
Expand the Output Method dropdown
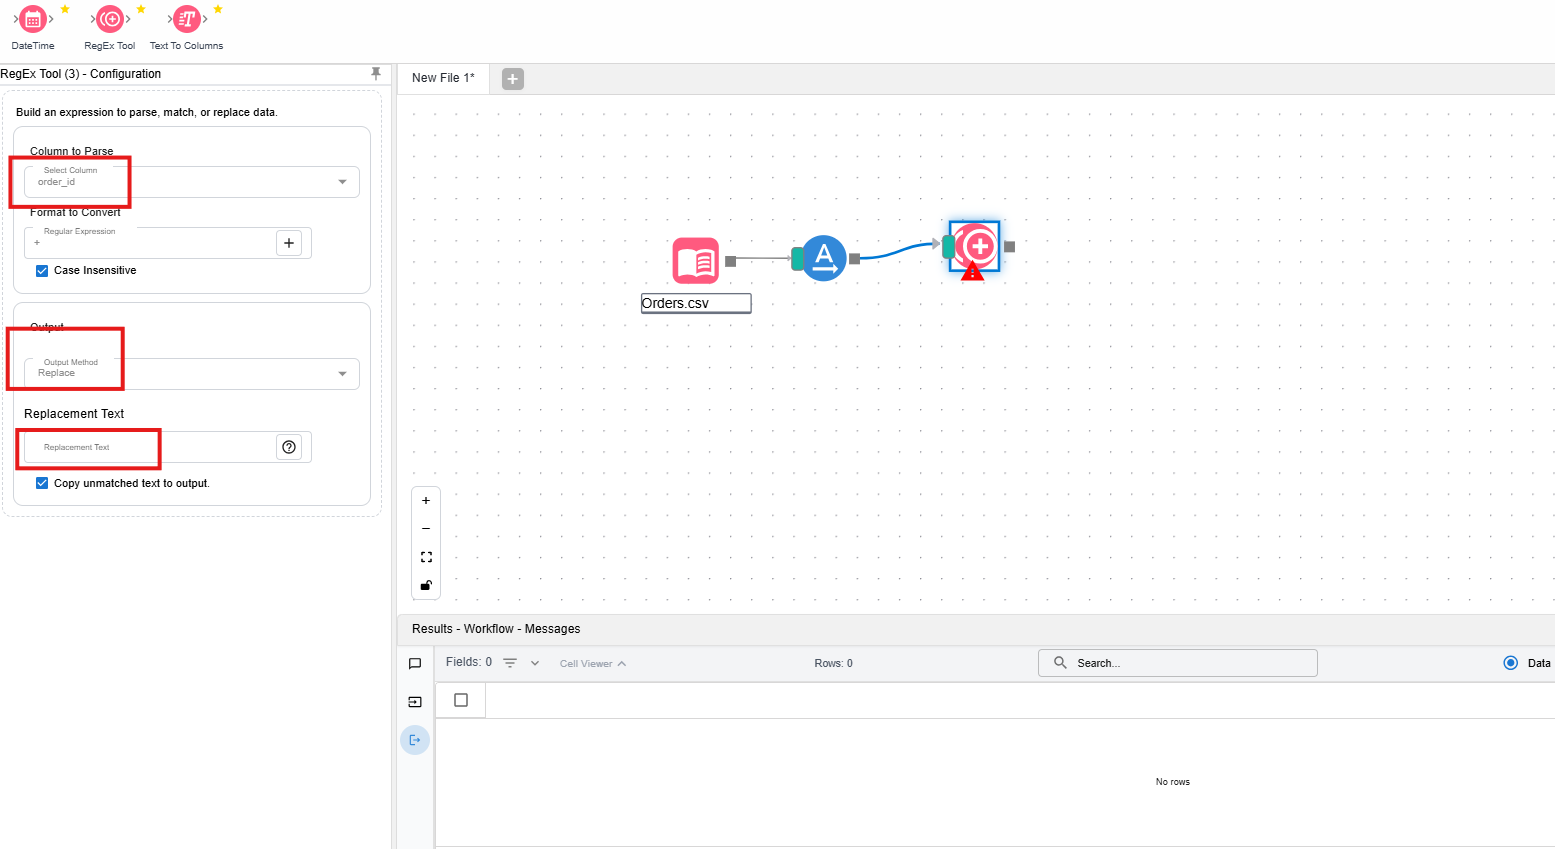point(342,374)
